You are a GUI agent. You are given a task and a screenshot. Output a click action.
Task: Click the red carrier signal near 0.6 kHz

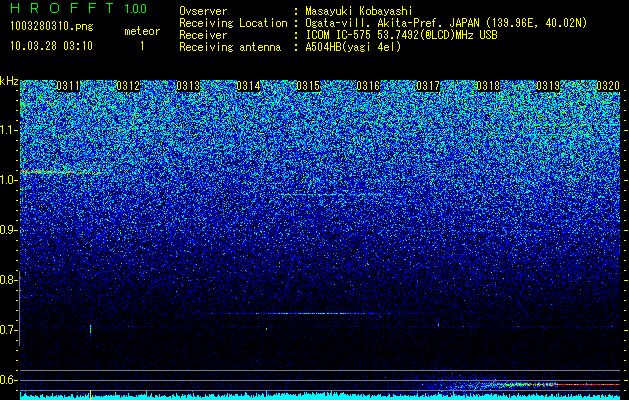pyautogui.click(x=558, y=384)
